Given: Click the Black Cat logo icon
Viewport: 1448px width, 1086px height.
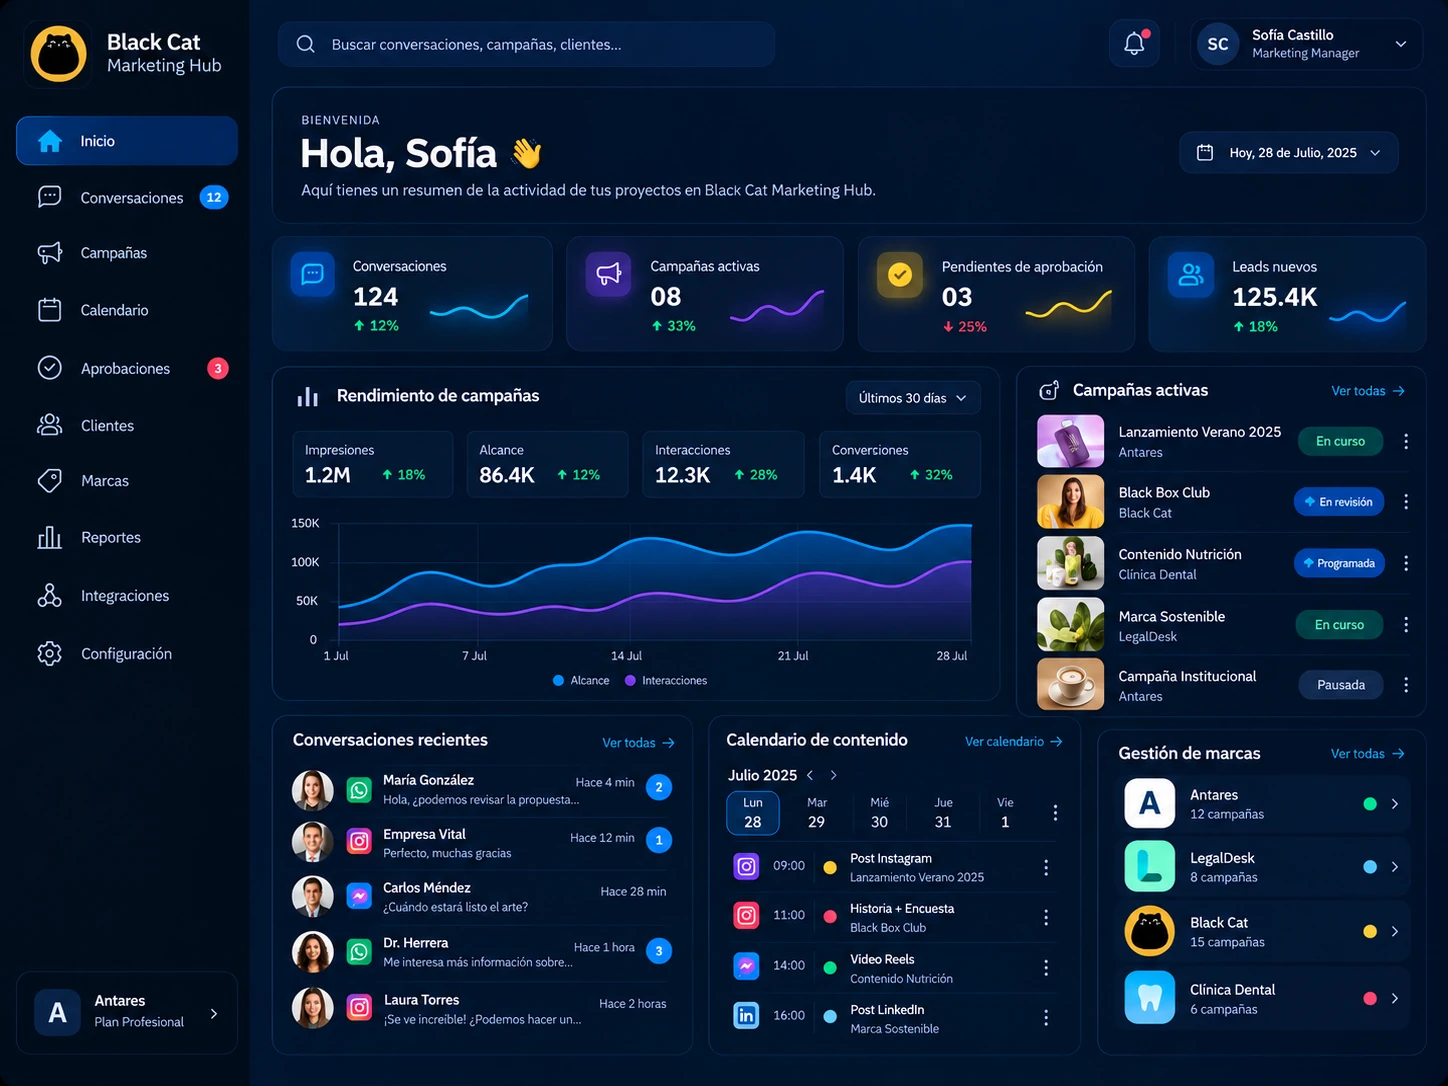Looking at the screenshot, I should point(59,53).
